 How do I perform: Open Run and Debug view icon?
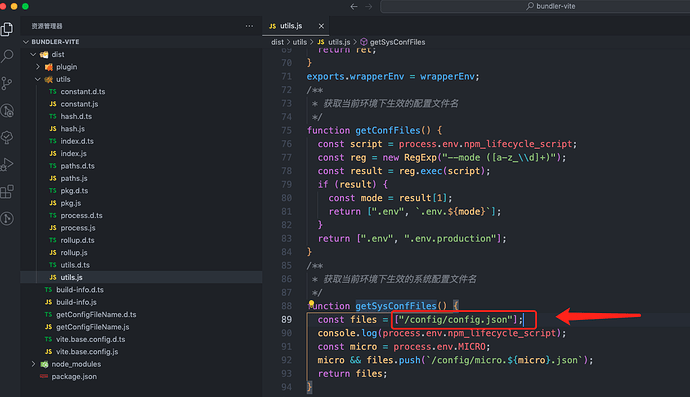(x=7, y=165)
